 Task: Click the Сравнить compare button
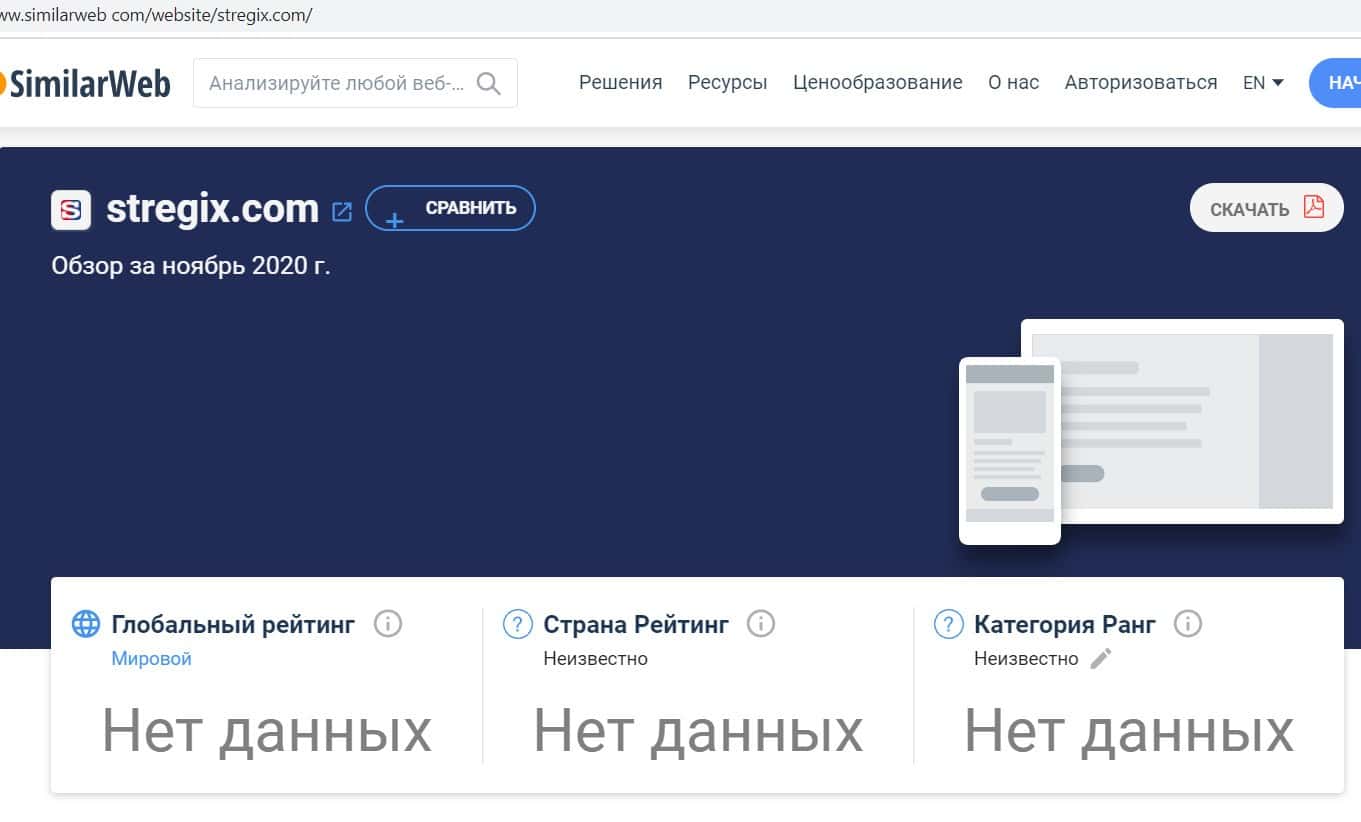pyautogui.click(x=450, y=208)
